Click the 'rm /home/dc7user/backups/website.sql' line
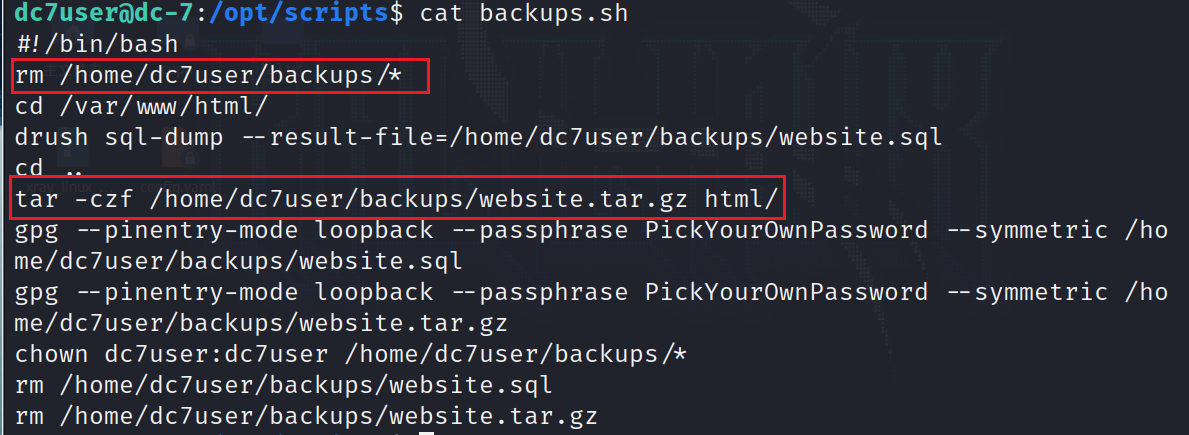 coord(284,386)
